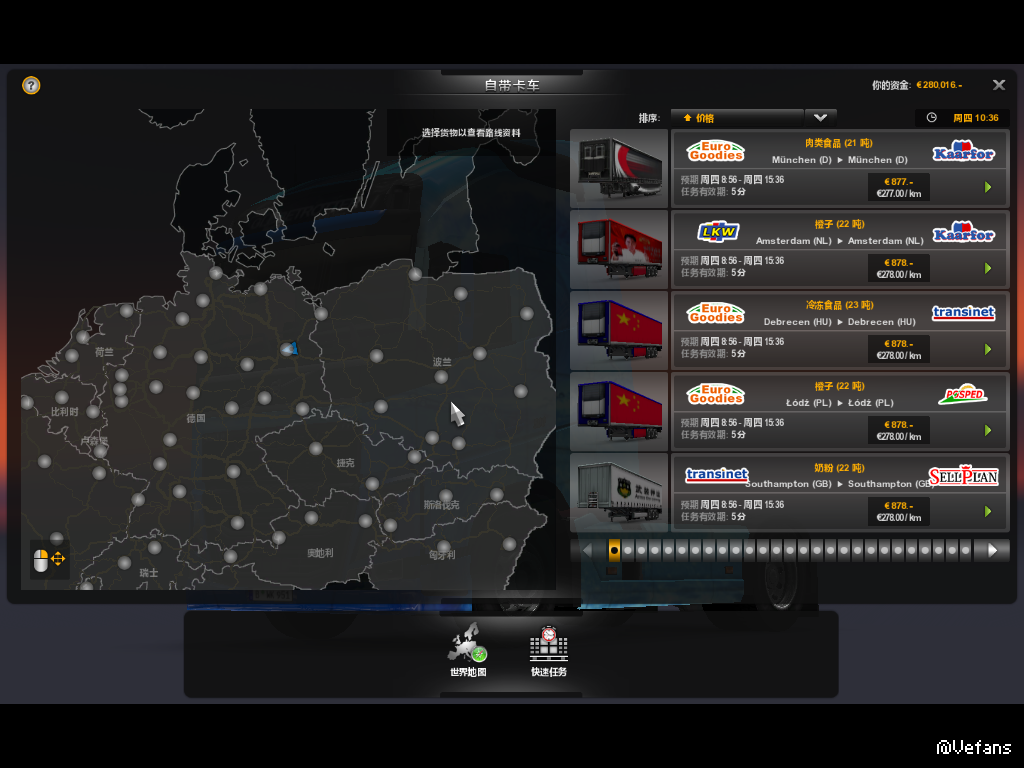Select the highlighted first page dot
The image size is (1024, 768).
point(614,551)
